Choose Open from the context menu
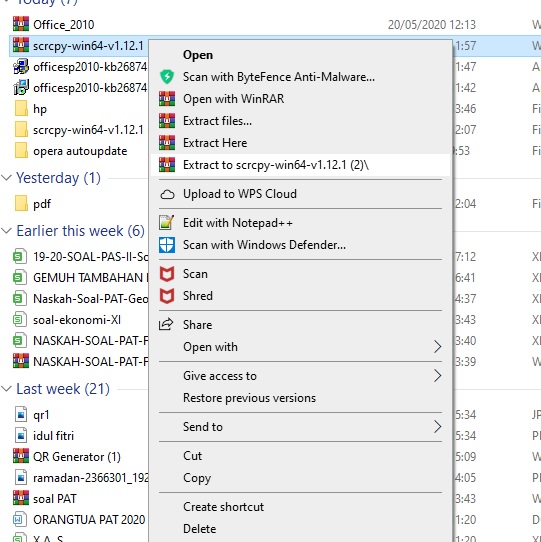 tap(300, 55)
